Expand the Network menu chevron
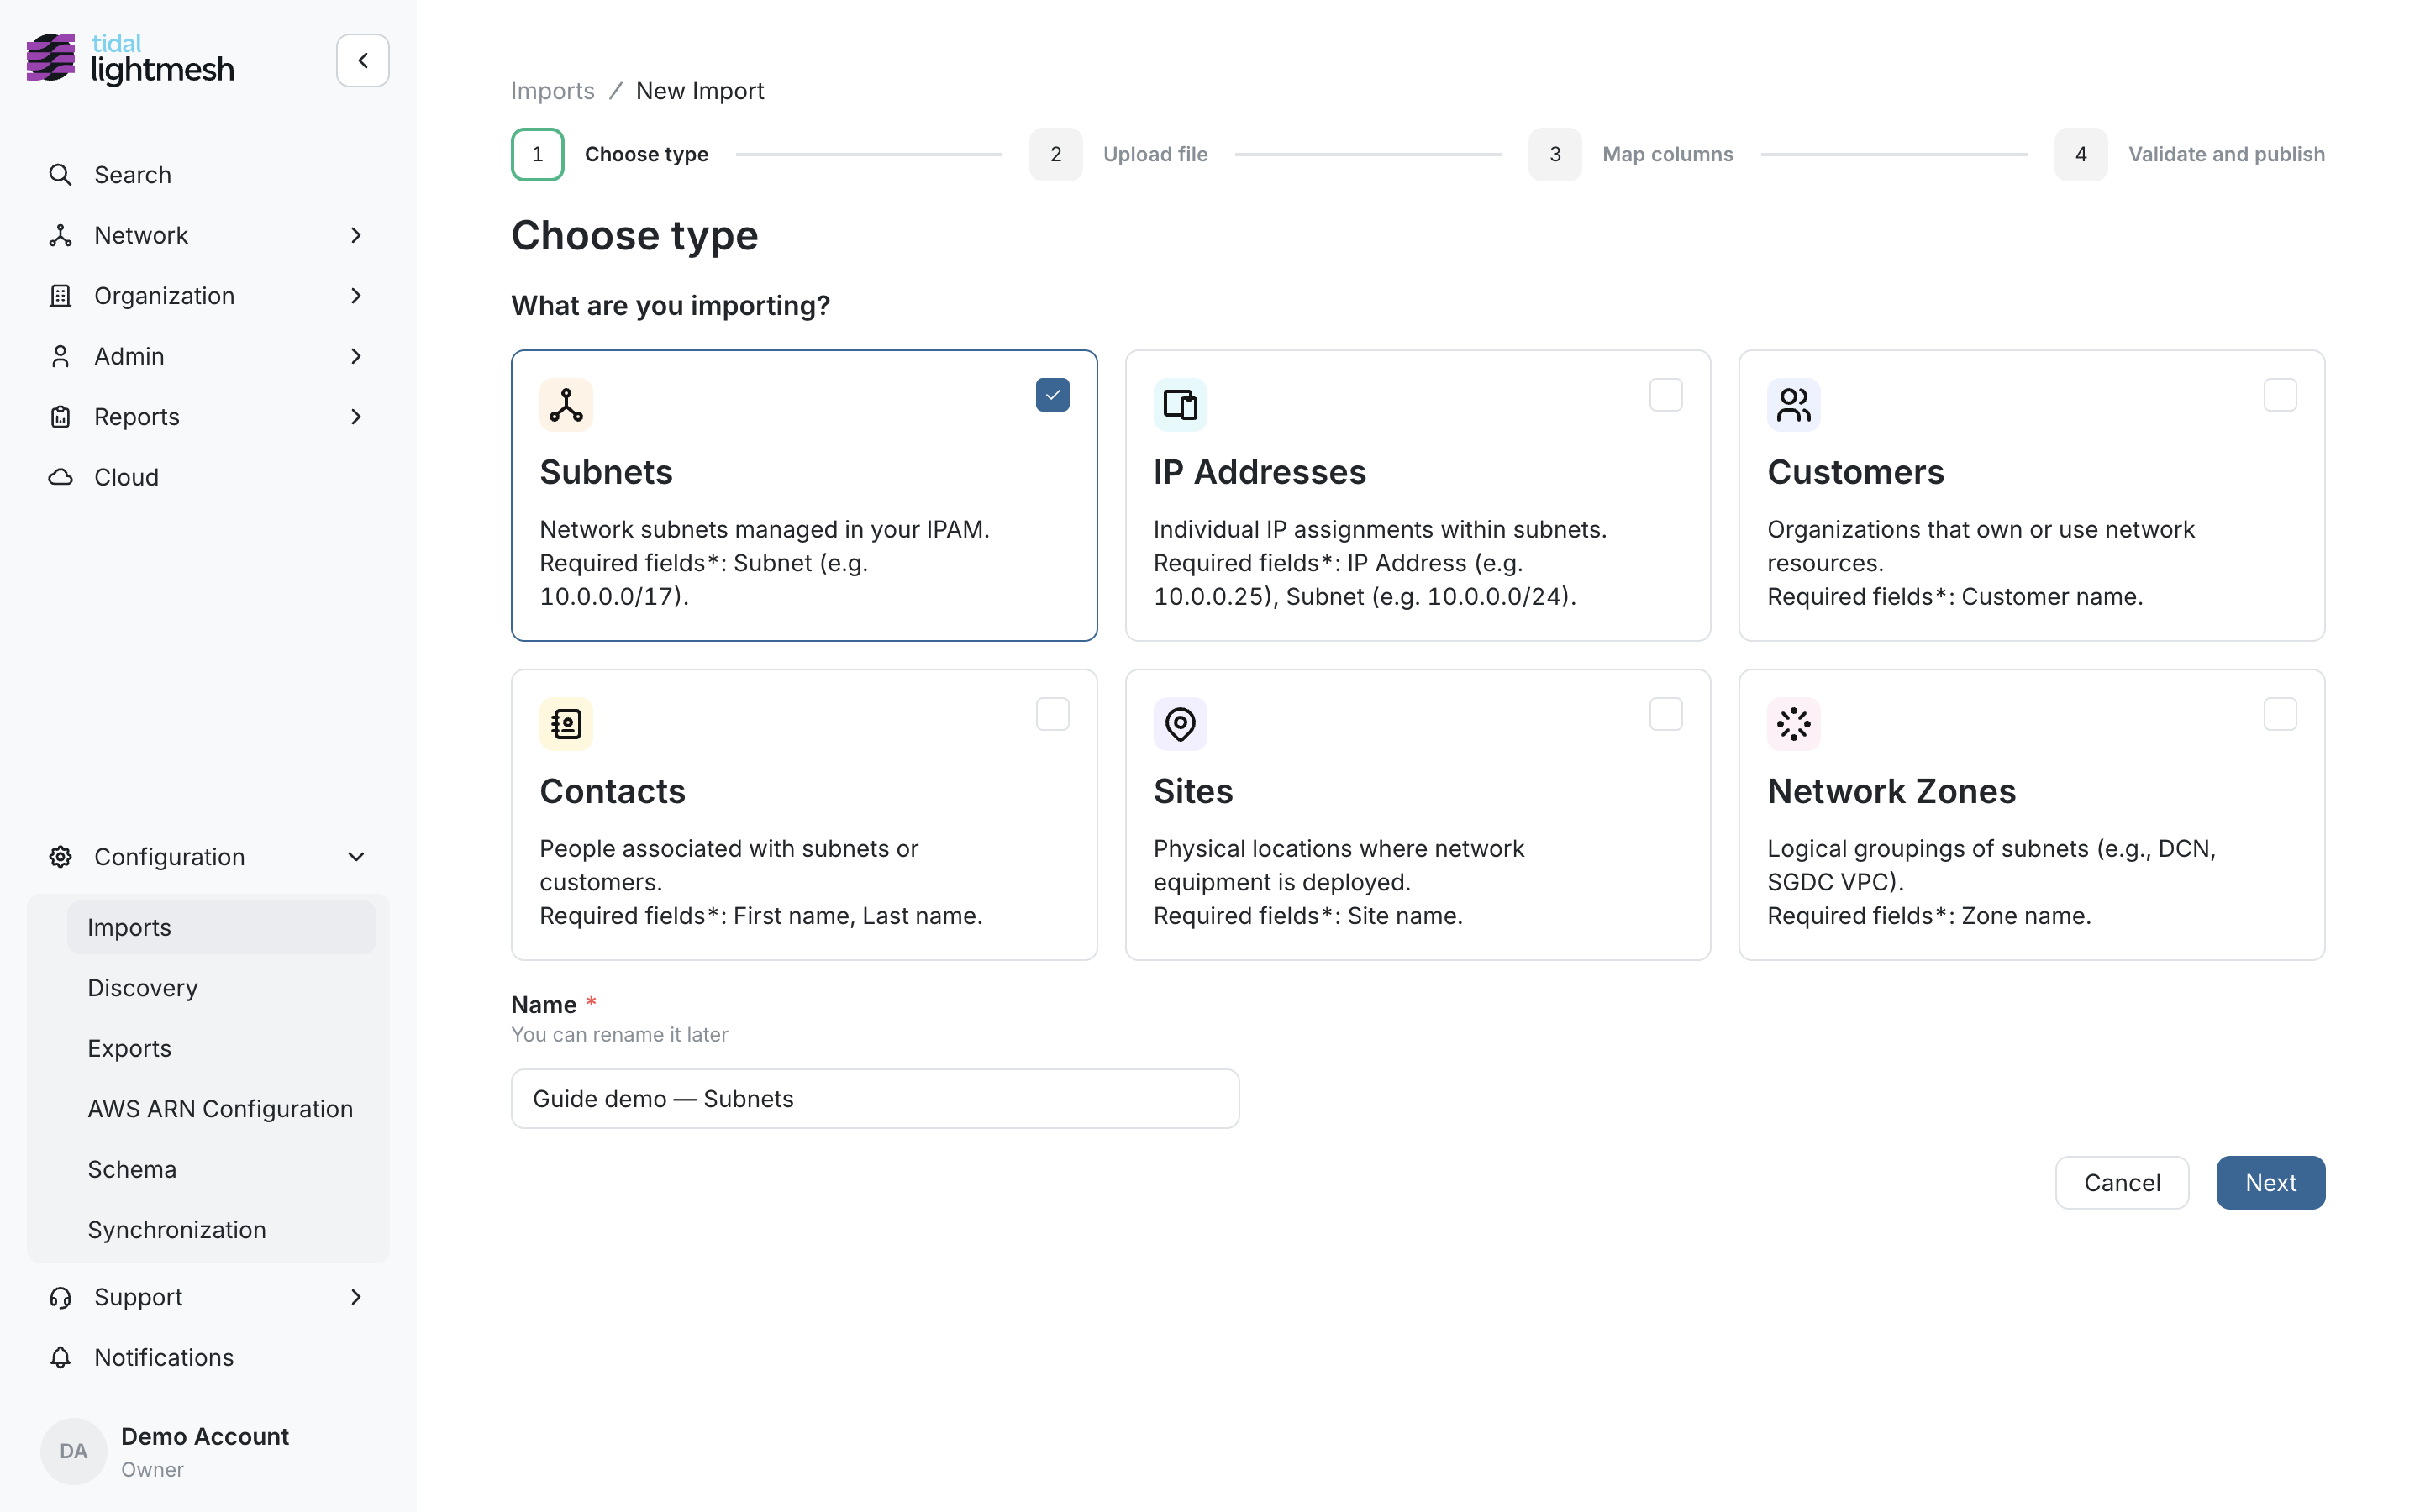The height and width of the screenshot is (1512, 2420). (x=356, y=235)
